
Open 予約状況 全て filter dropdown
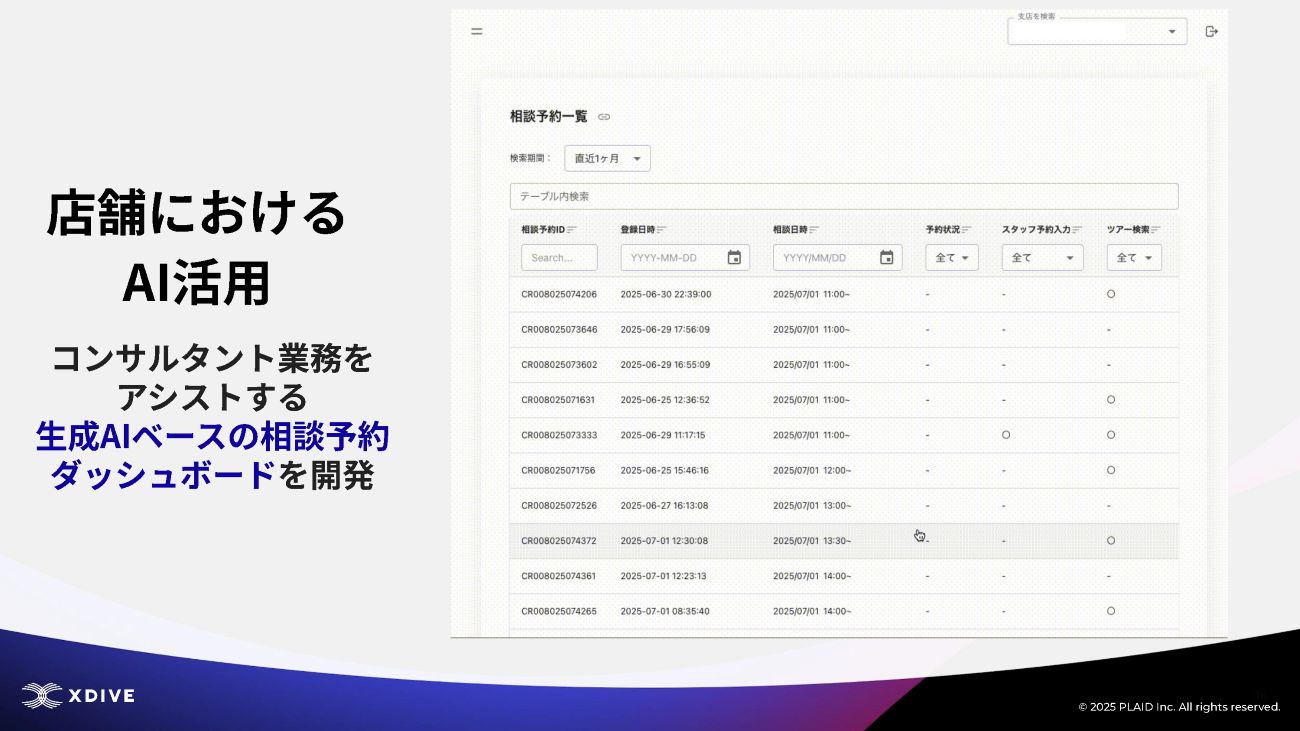tap(952, 257)
